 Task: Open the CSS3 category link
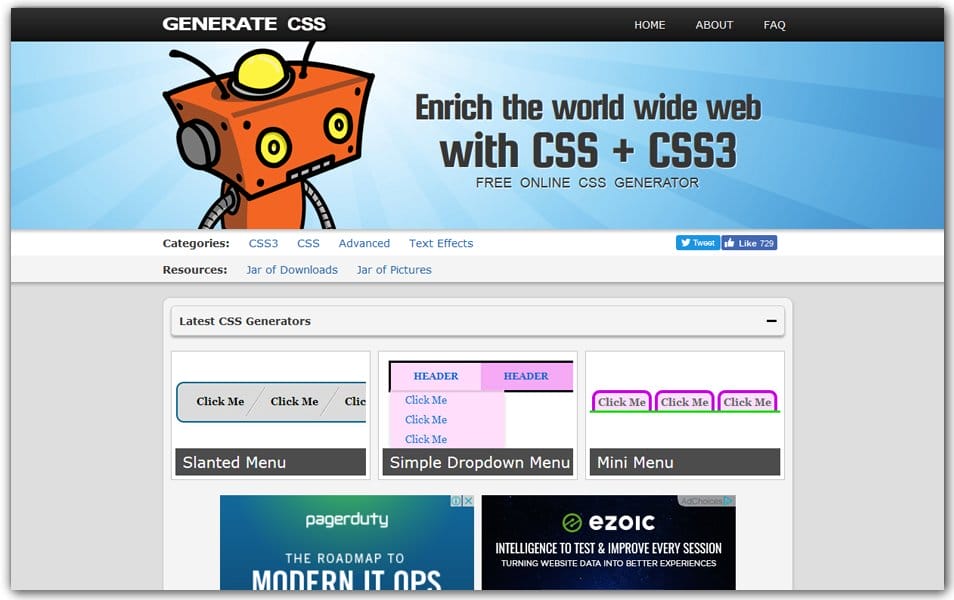click(263, 243)
